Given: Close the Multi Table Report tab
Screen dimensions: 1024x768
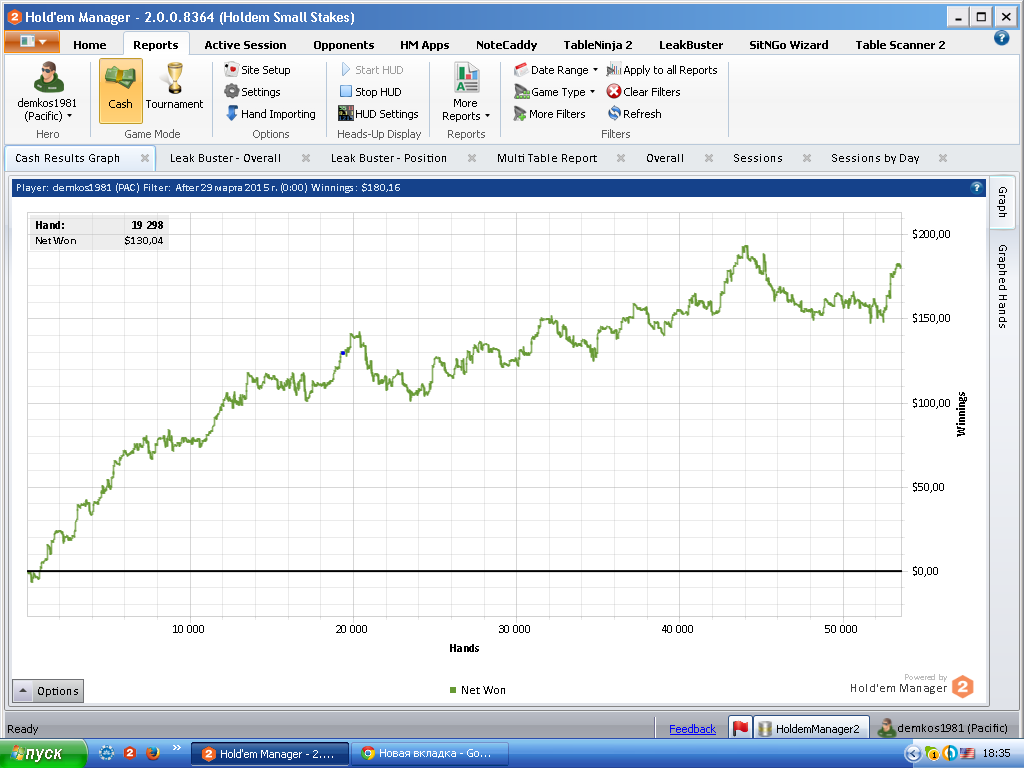Looking at the screenshot, I should tap(621, 158).
